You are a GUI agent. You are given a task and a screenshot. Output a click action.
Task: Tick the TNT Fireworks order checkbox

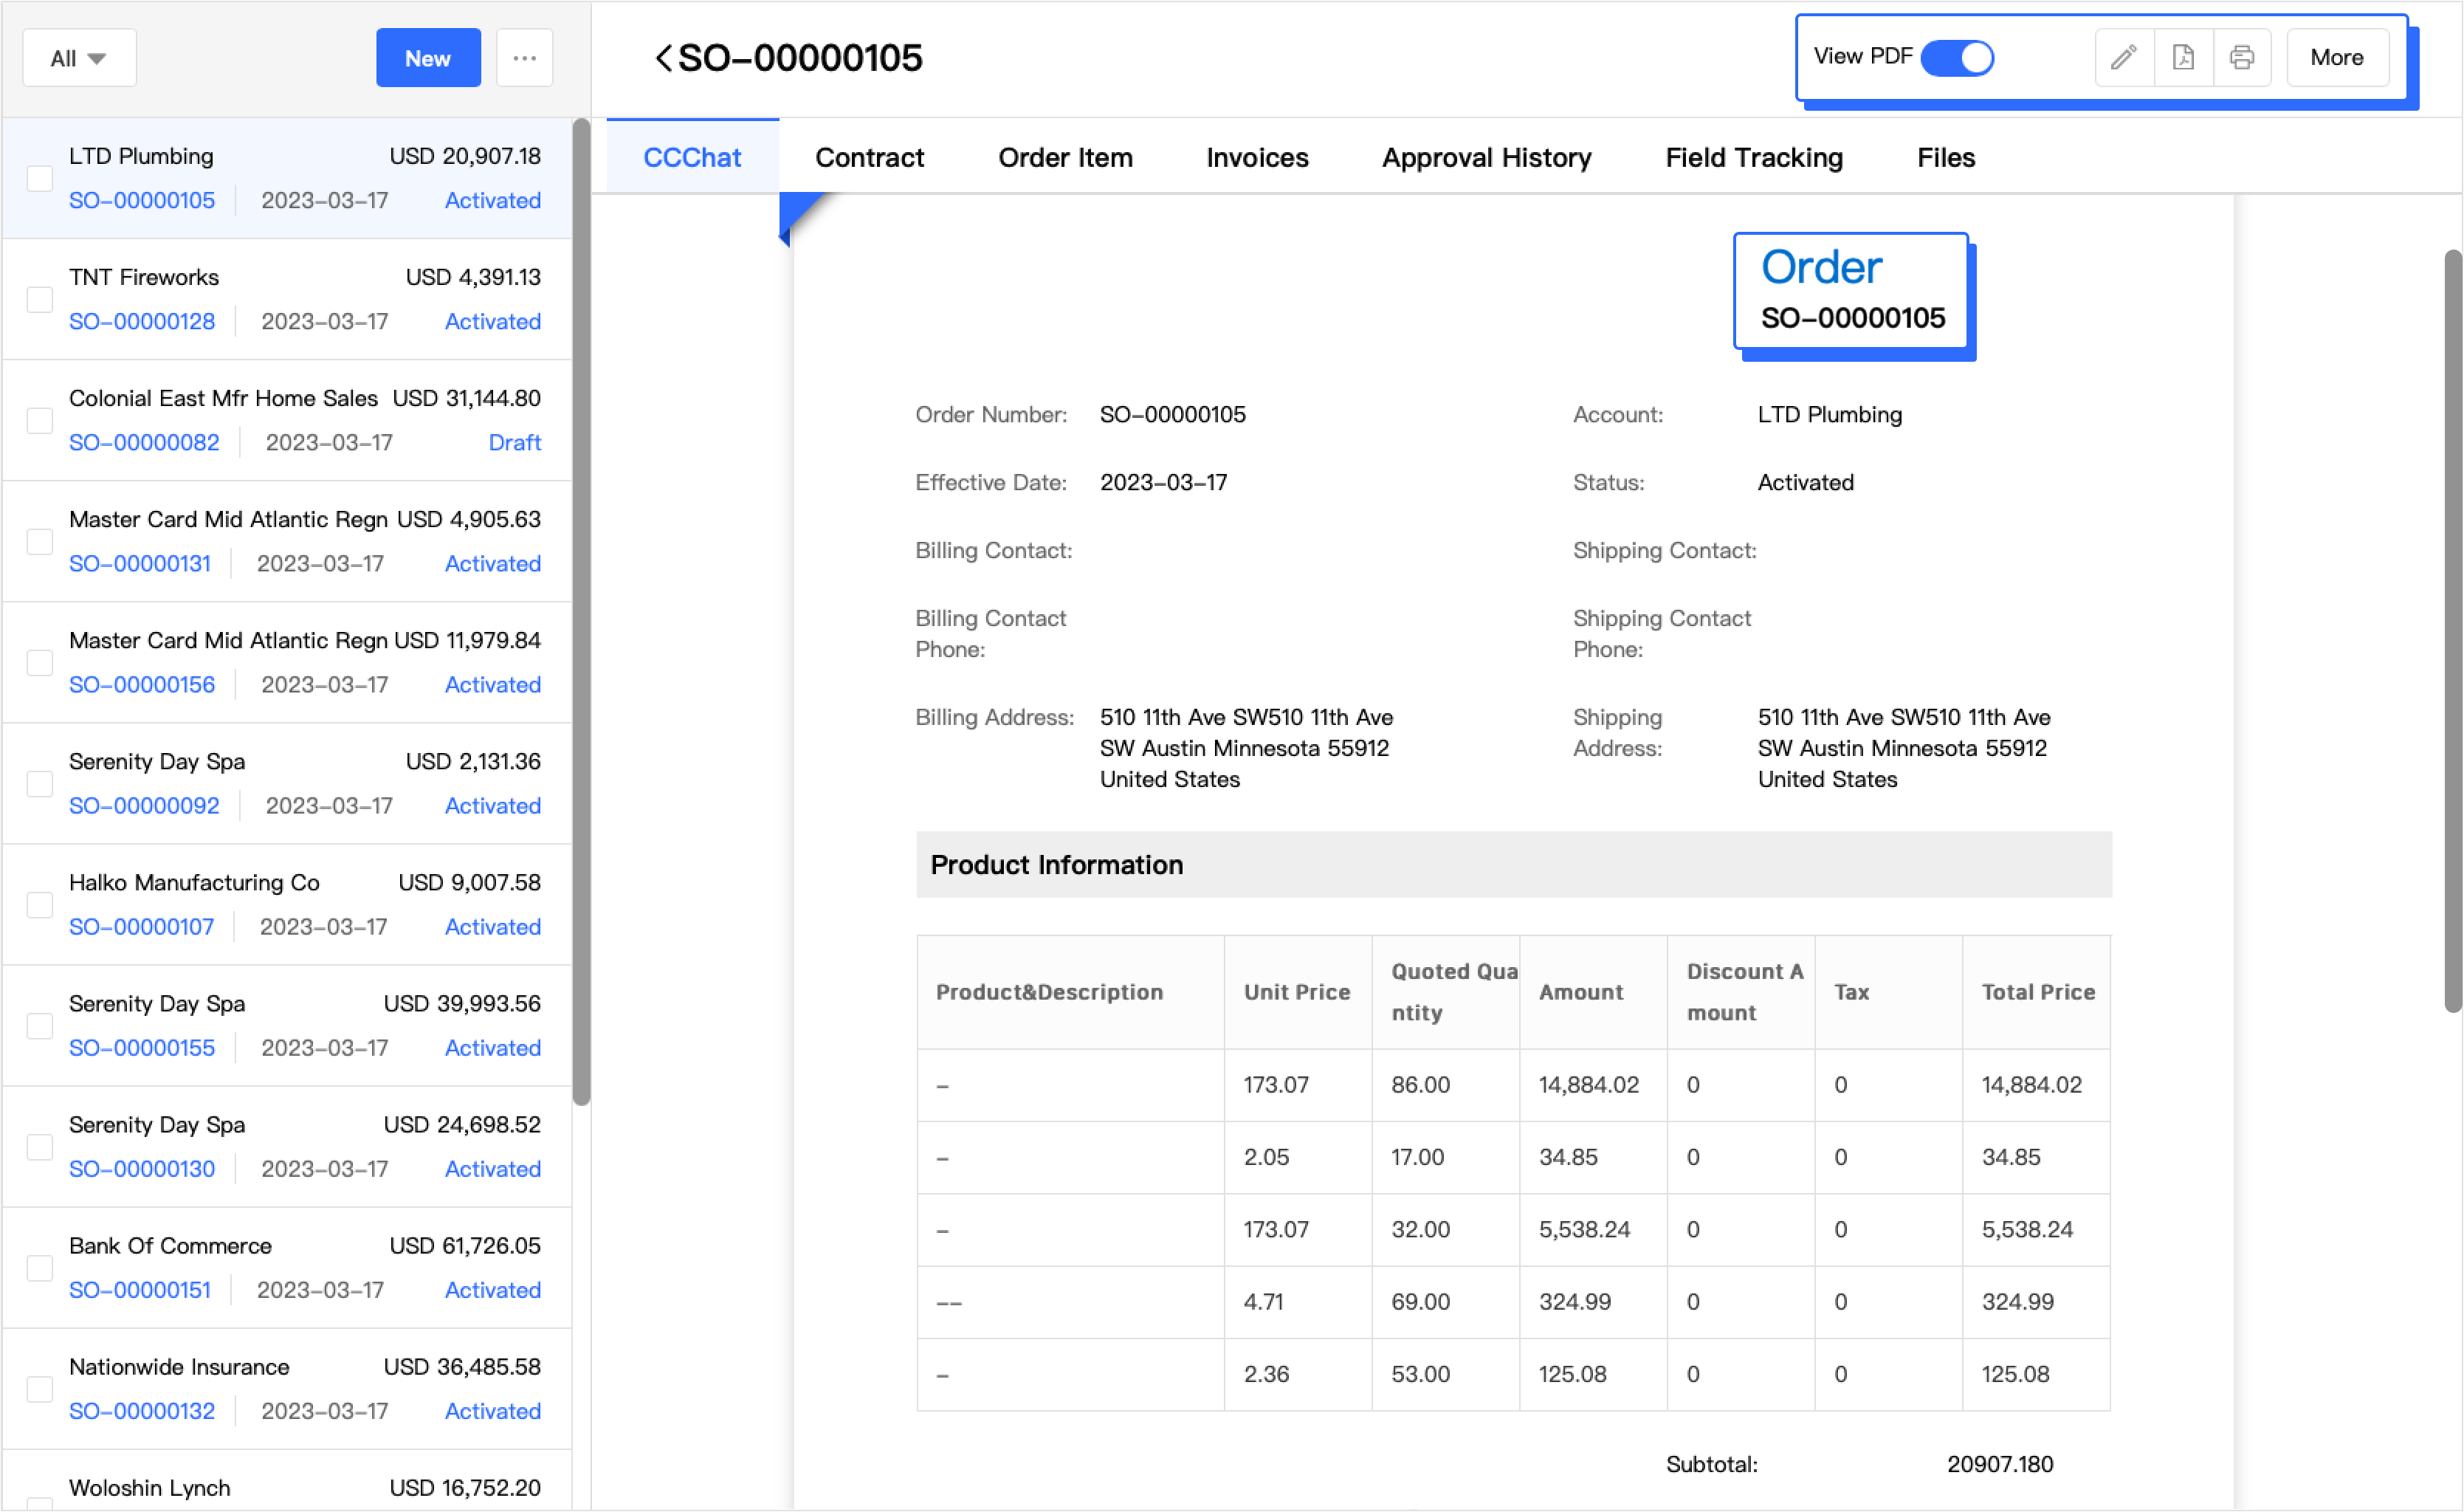pyautogui.click(x=40, y=300)
